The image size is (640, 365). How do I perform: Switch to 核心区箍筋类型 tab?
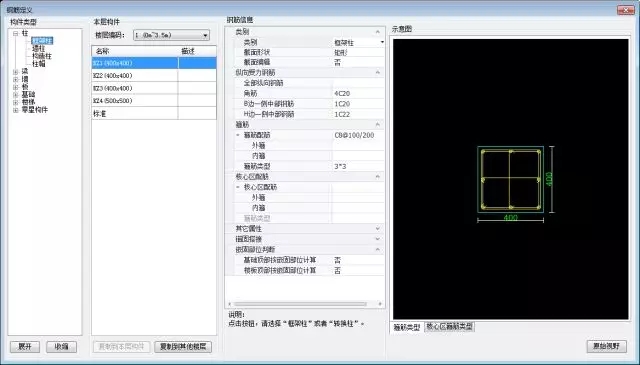449,327
